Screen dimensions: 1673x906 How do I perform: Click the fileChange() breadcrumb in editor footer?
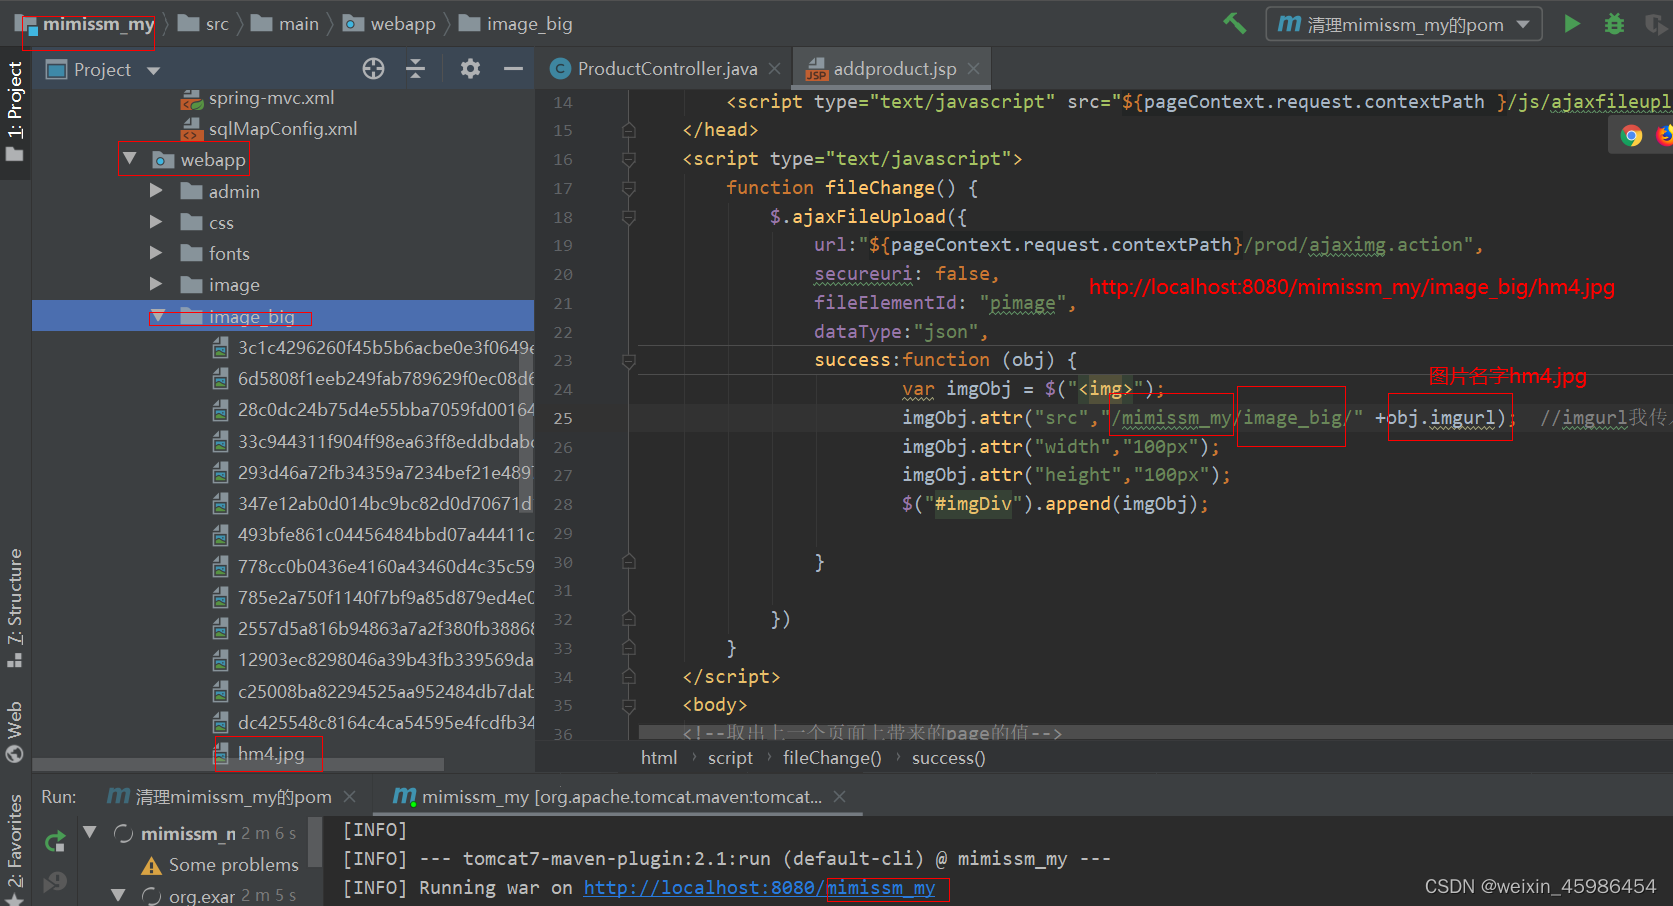click(832, 758)
